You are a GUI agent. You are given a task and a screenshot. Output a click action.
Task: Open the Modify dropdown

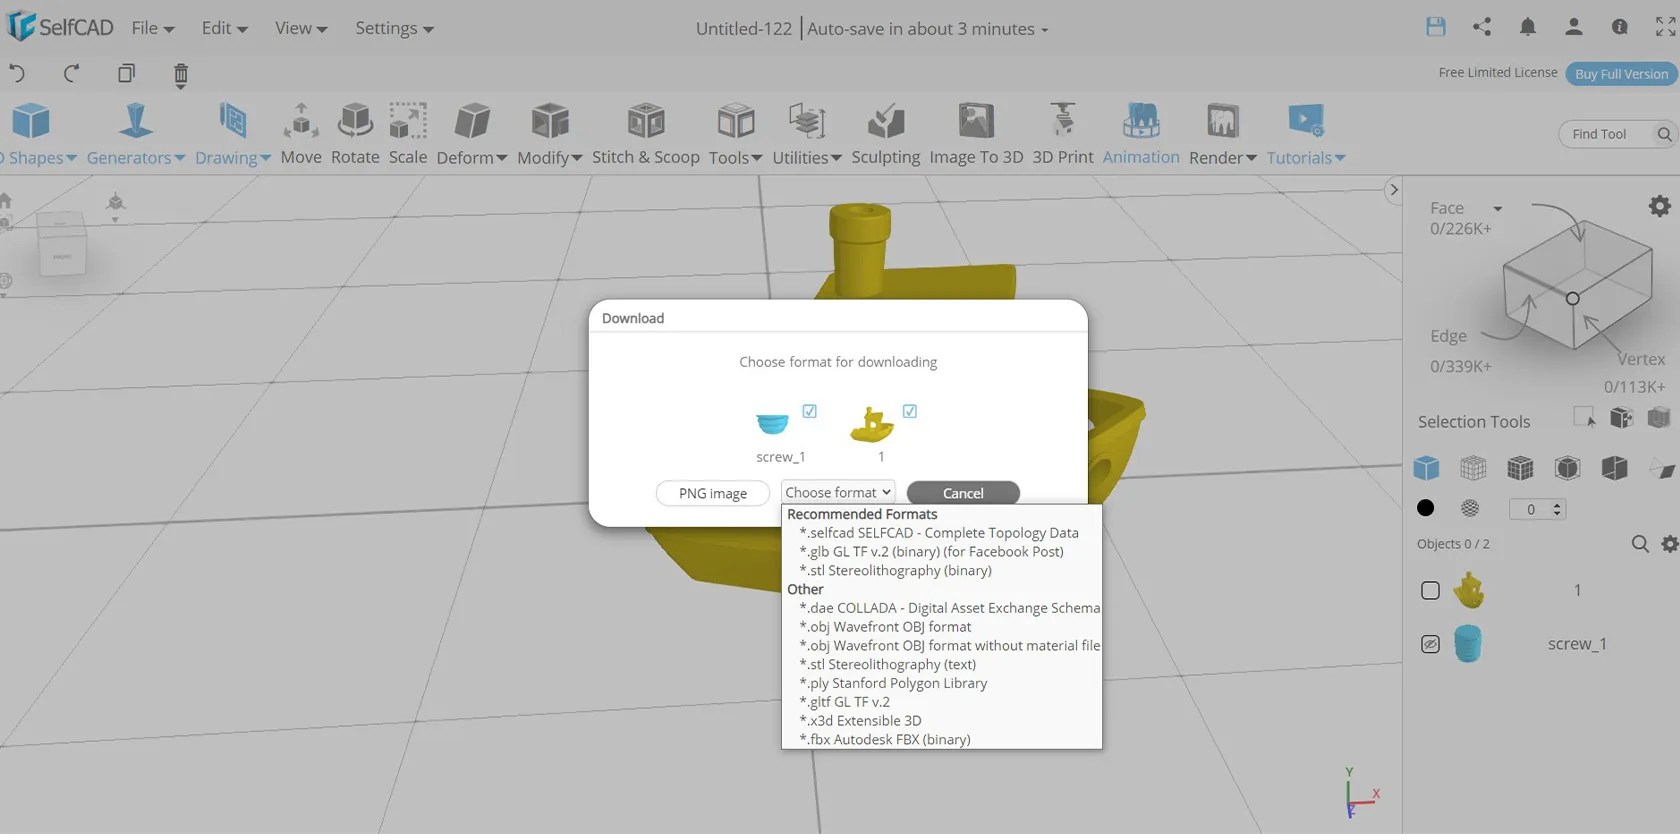click(x=550, y=134)
